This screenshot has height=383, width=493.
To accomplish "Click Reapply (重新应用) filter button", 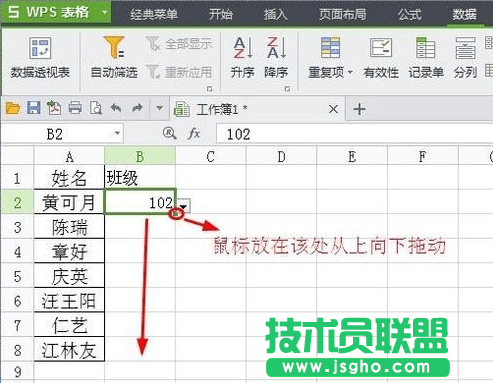I will point(179,72).
